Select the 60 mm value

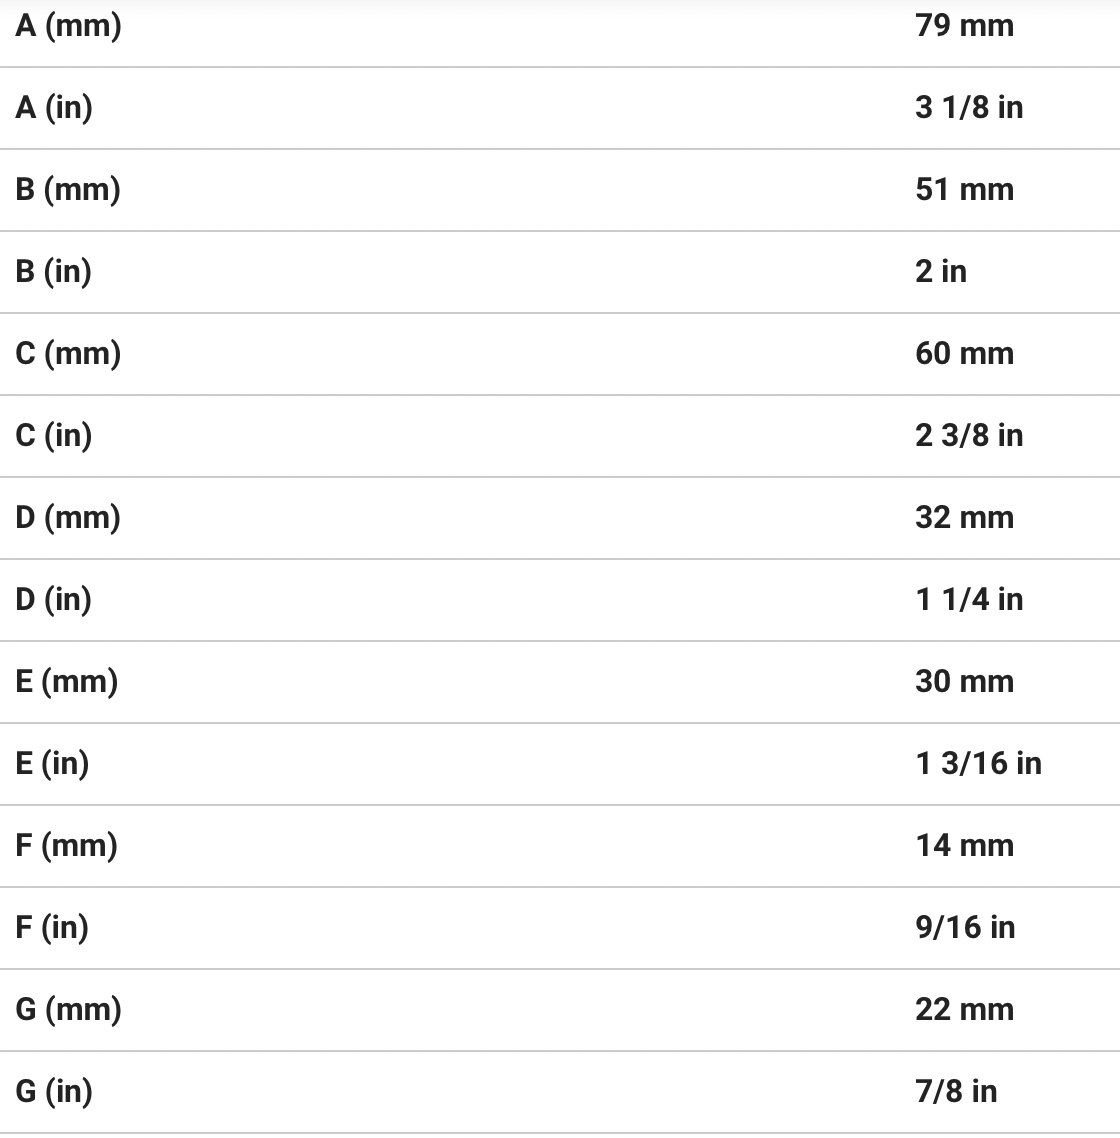[x=964, y=353]
